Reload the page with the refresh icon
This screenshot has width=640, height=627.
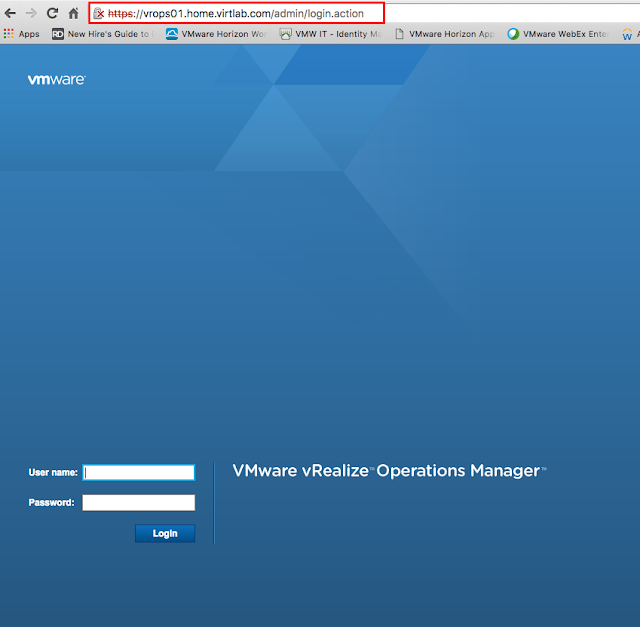[52, 13]
